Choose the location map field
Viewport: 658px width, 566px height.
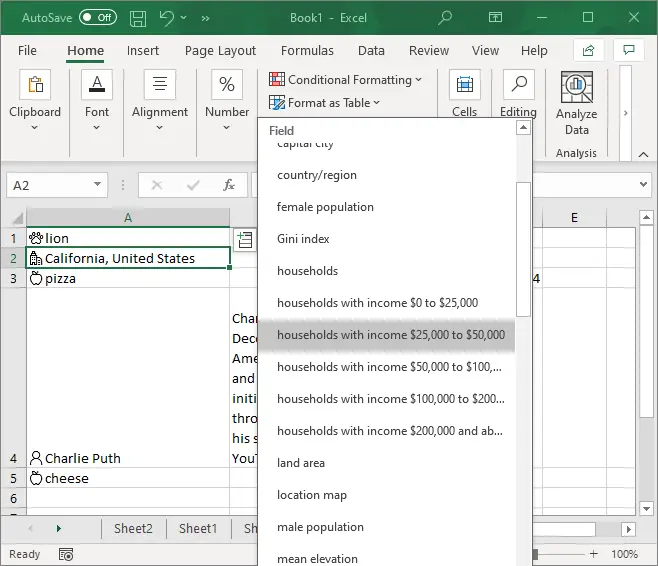(x=386, y=495)
